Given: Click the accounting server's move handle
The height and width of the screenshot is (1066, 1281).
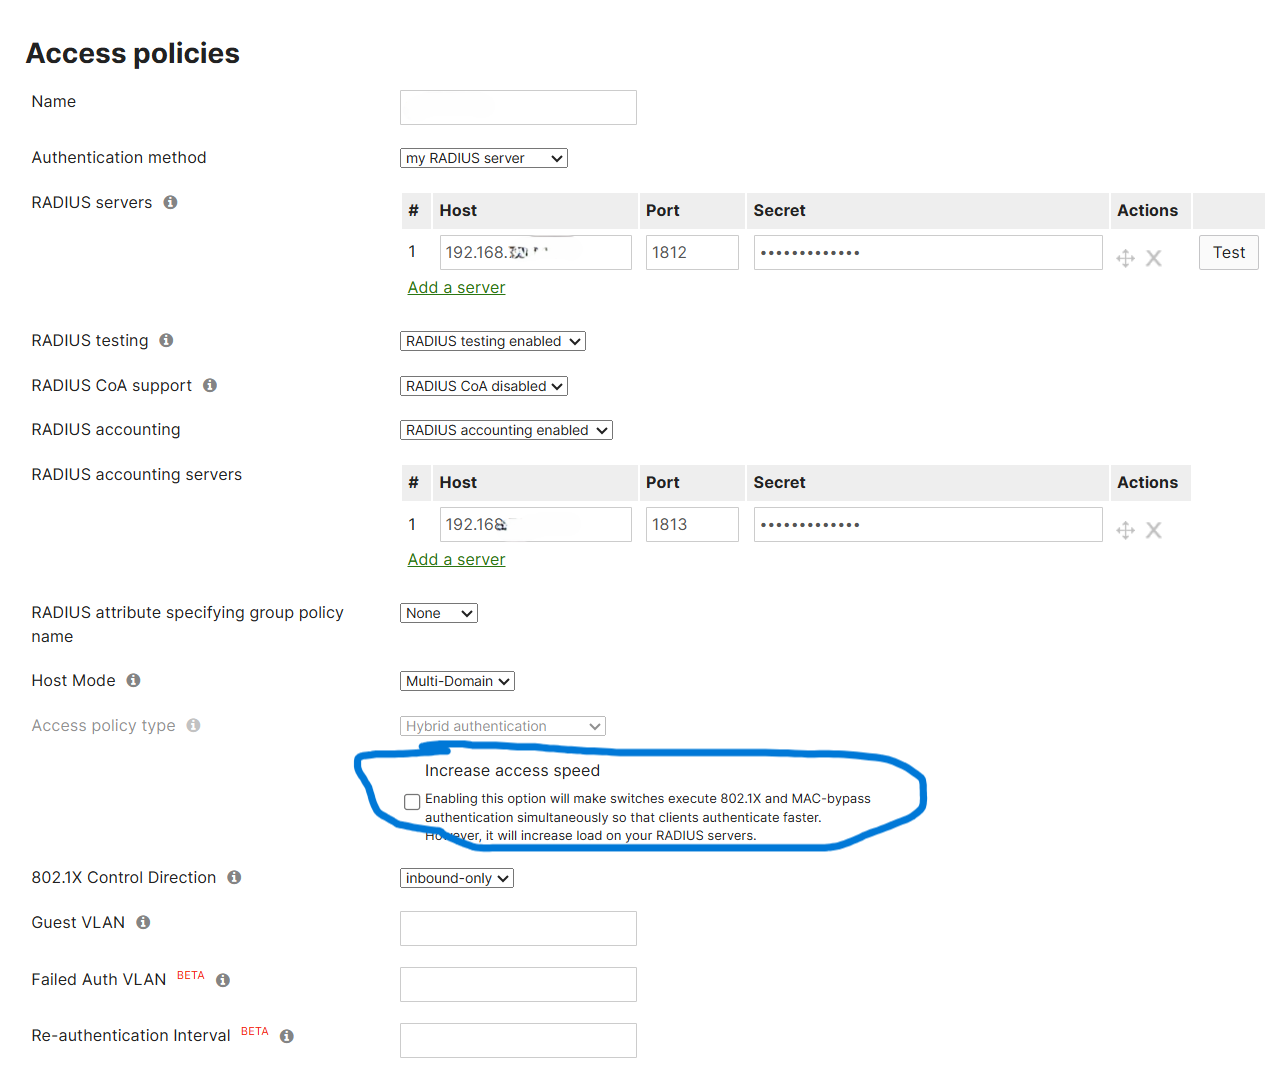Looking at the screenshot, I should [1125, 530].
